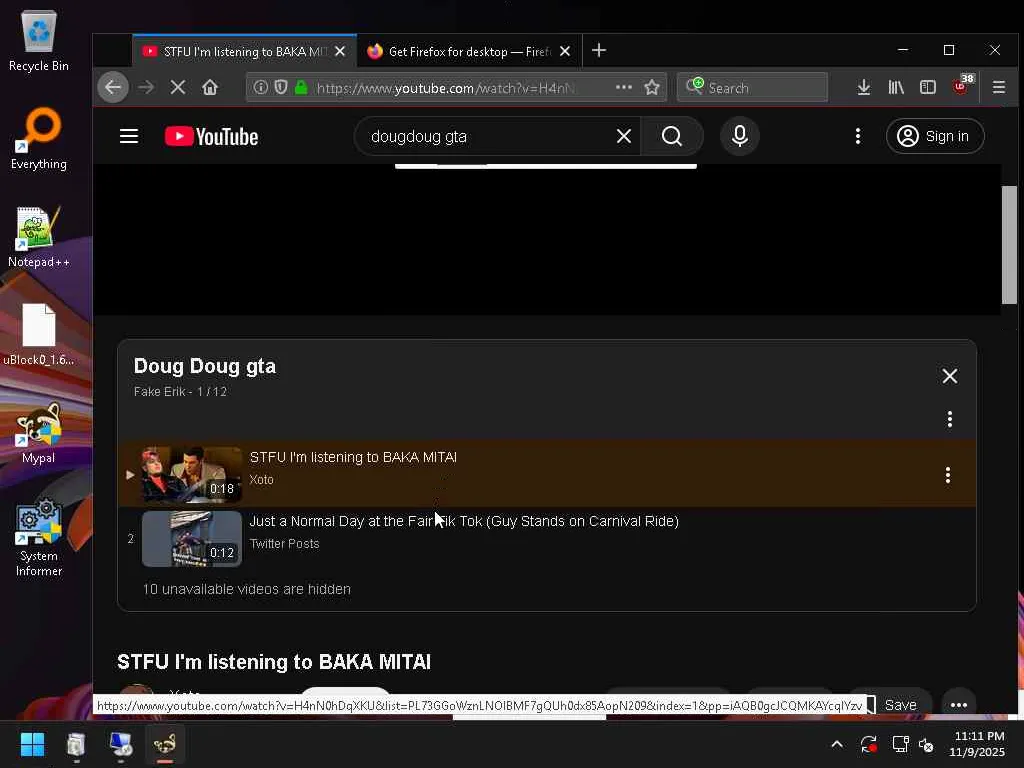Click the video player area
This screenshot has width=1024, height=768.
point(547,240)
